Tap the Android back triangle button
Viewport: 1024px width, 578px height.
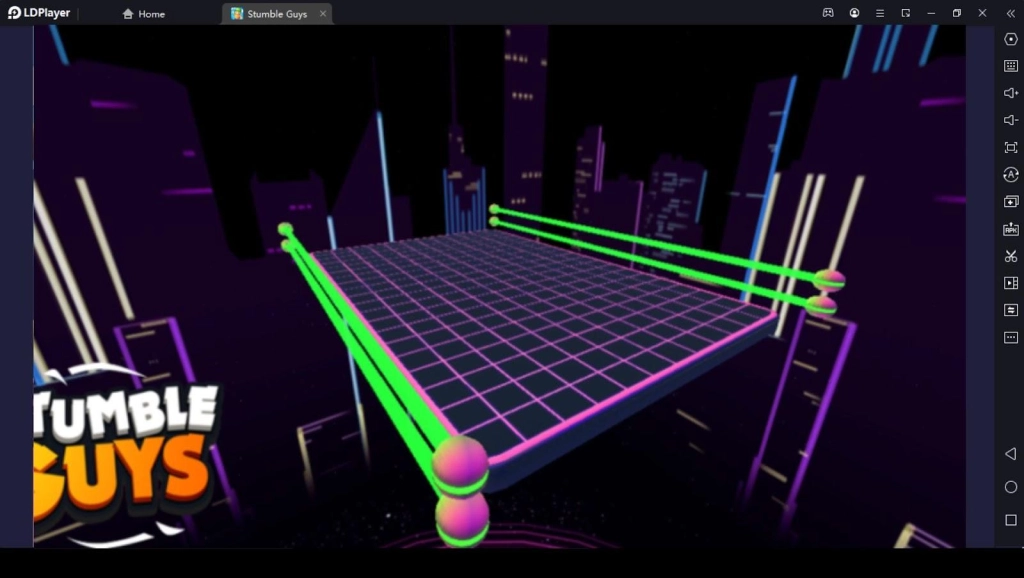1010,454
